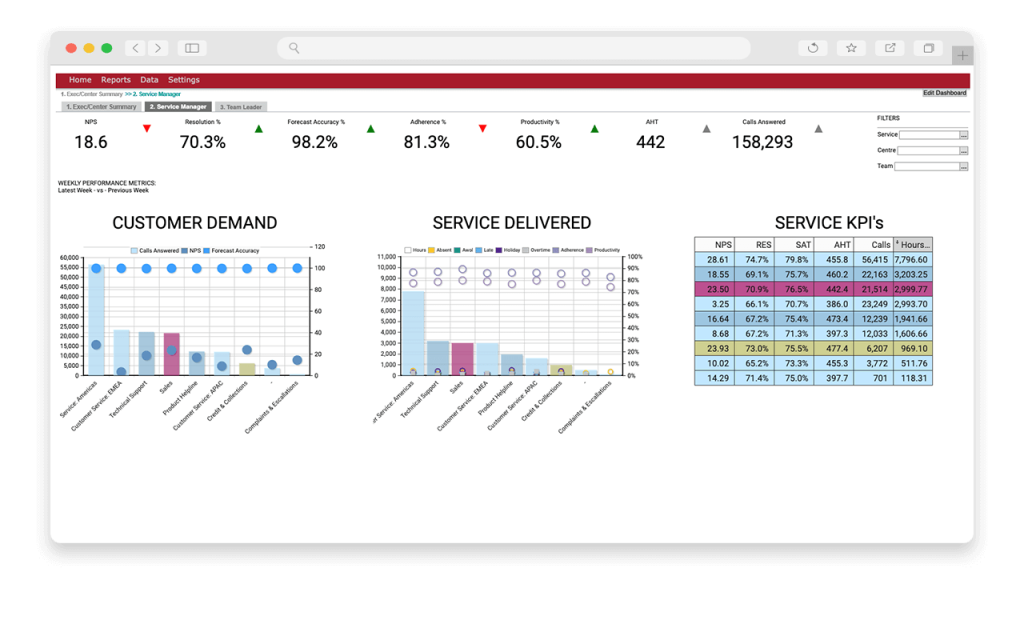Select the Productivity % green arrow
Viewport: 1024px width, 640px height.
[x=596, y=128]
